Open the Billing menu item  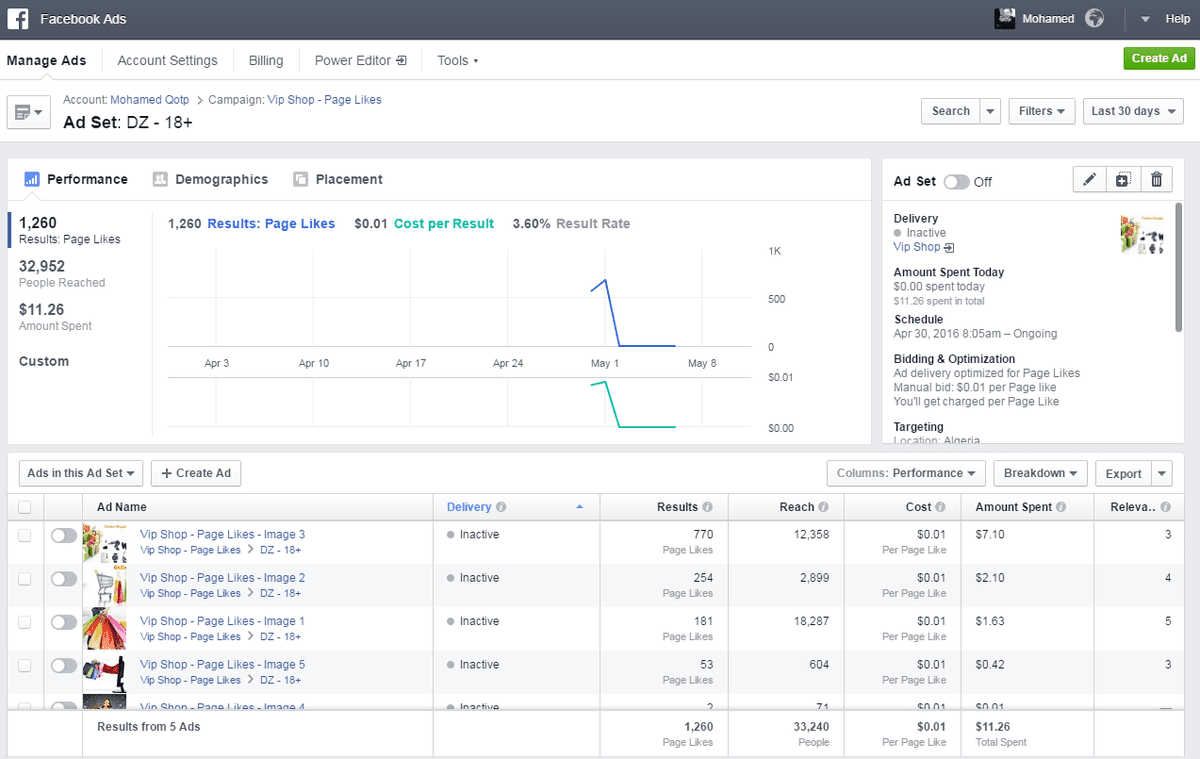click(x=266, y=61)
